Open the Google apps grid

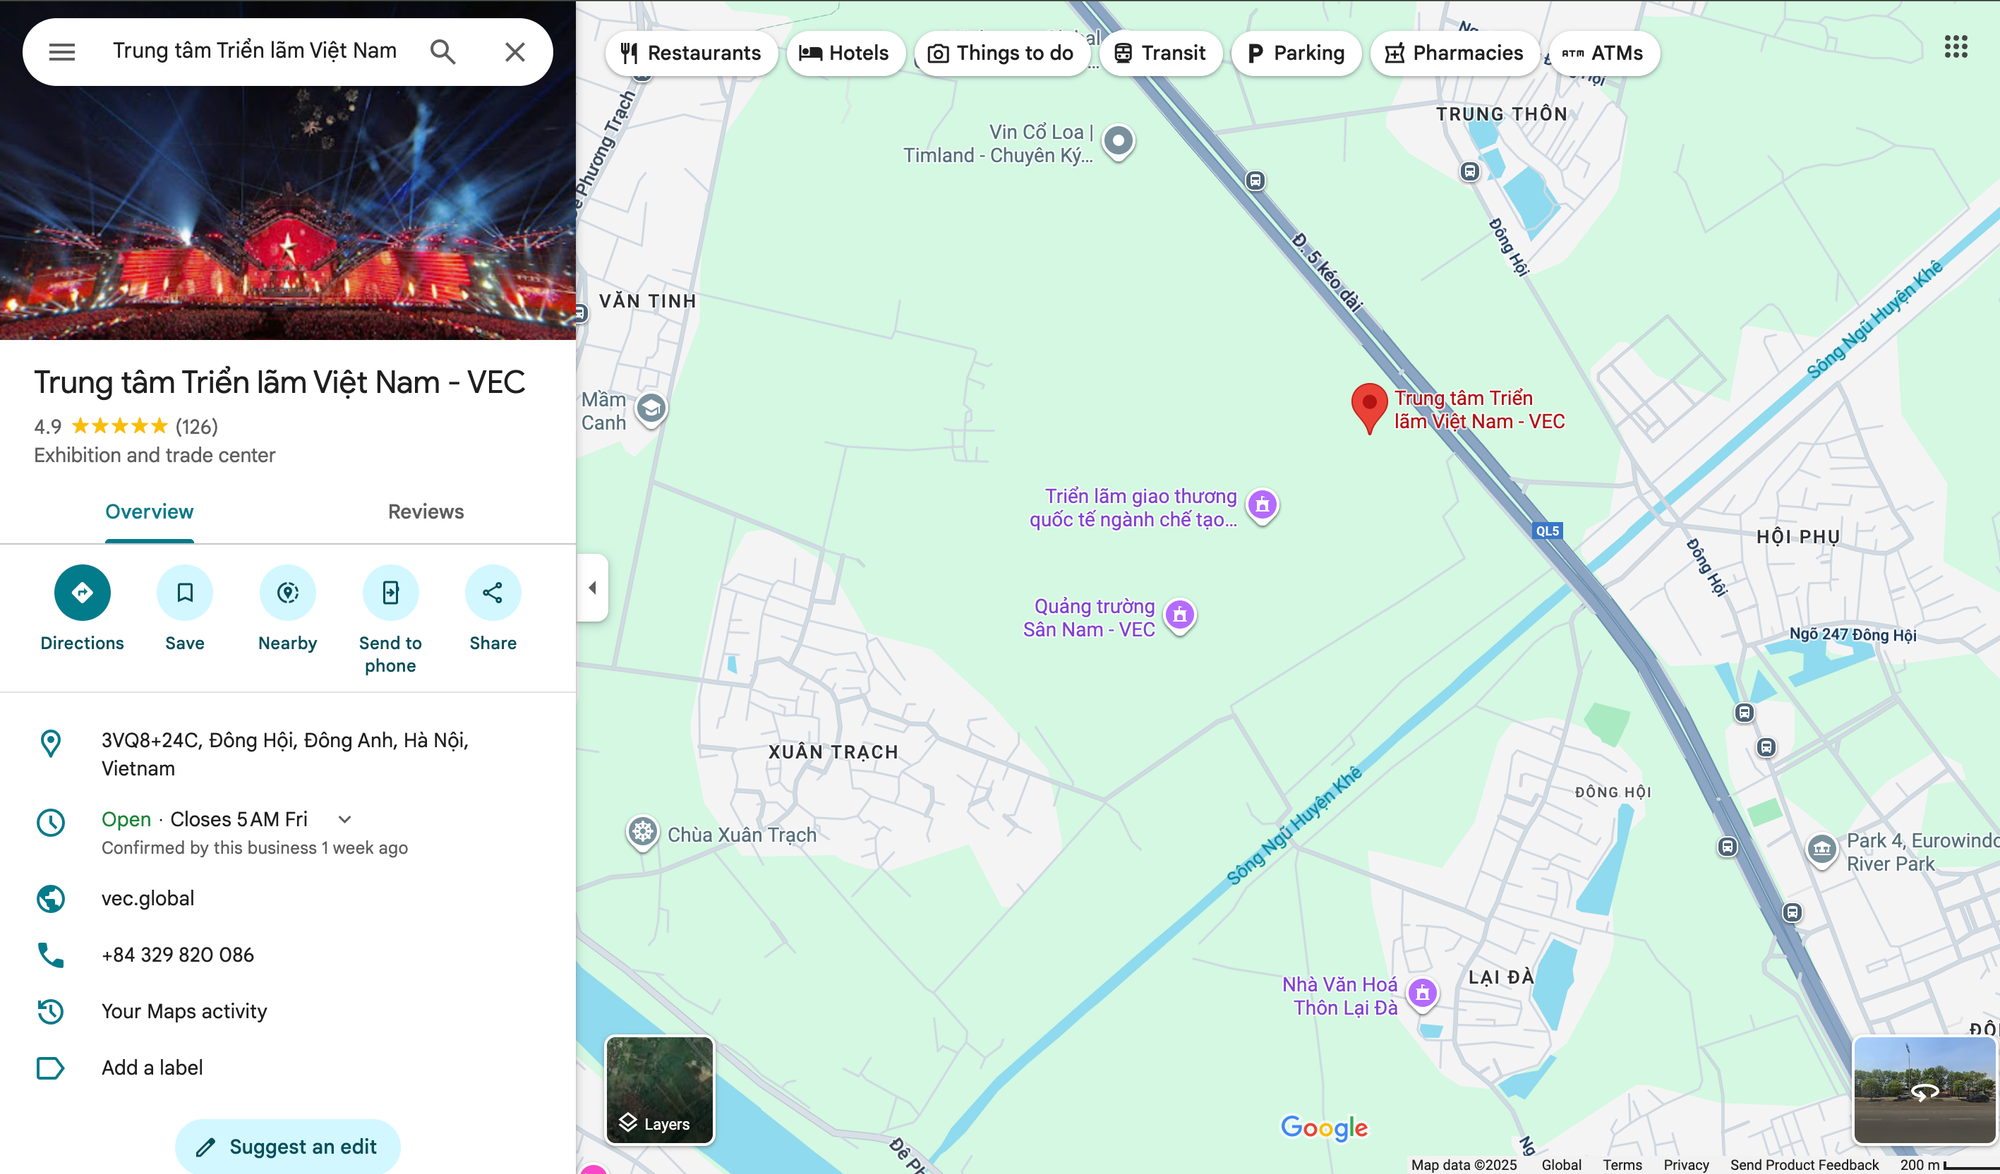tap(1956, 47)
